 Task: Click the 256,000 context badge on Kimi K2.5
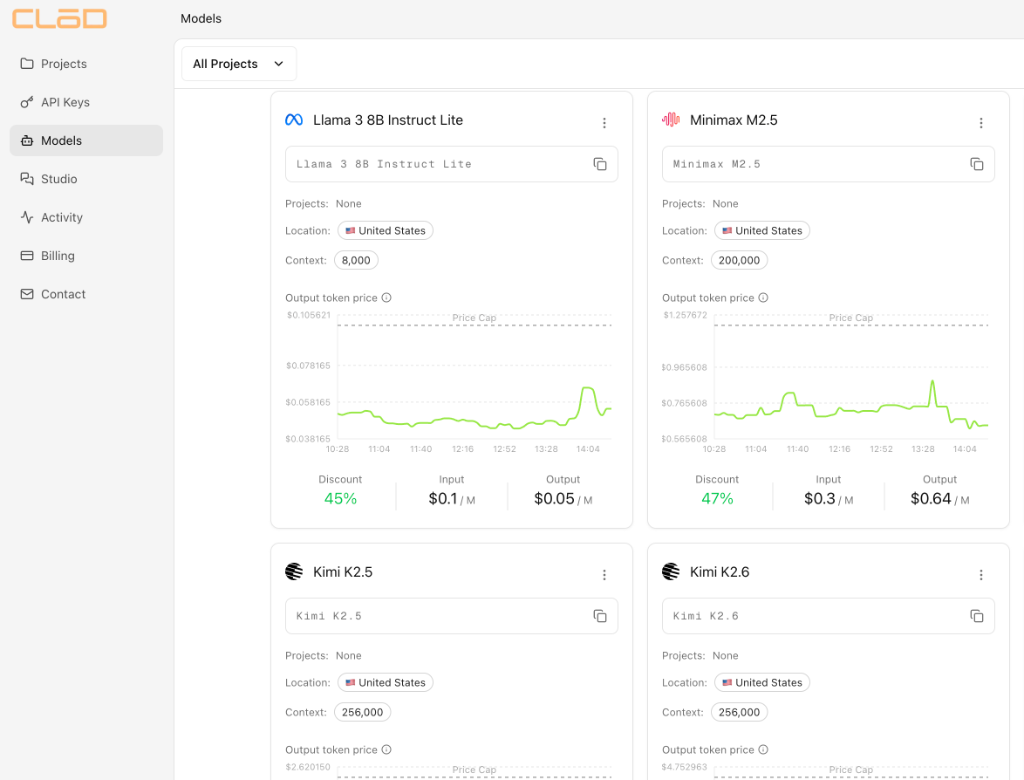click(362, 712)
